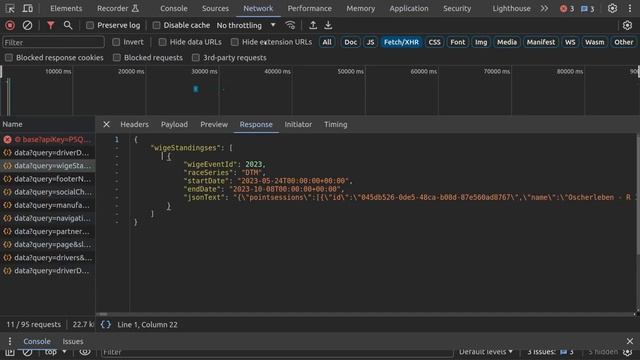Select the data?query=manufa request
Viewport: 640px width, 360px height.
pyautogui.click(x=47, y=205)
